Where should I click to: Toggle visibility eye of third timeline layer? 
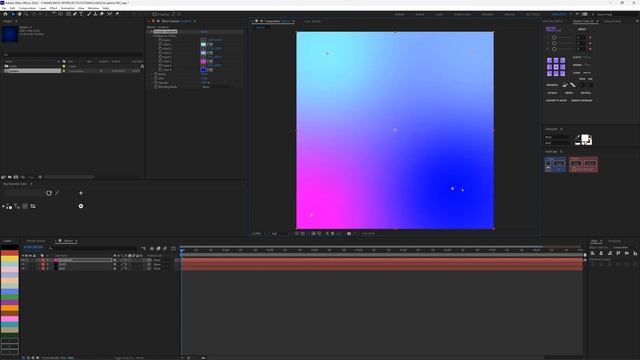coord(23,269)
